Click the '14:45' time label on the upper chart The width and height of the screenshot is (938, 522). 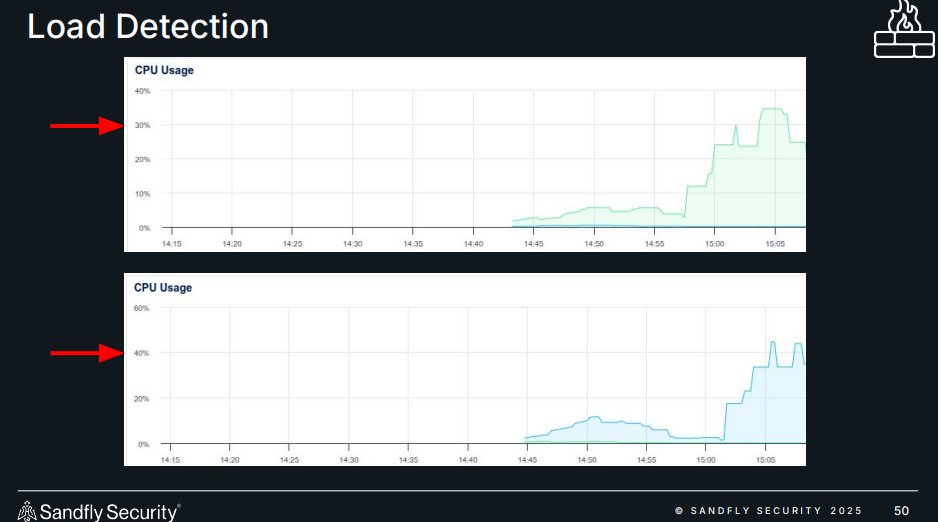(x=534, y=244)
